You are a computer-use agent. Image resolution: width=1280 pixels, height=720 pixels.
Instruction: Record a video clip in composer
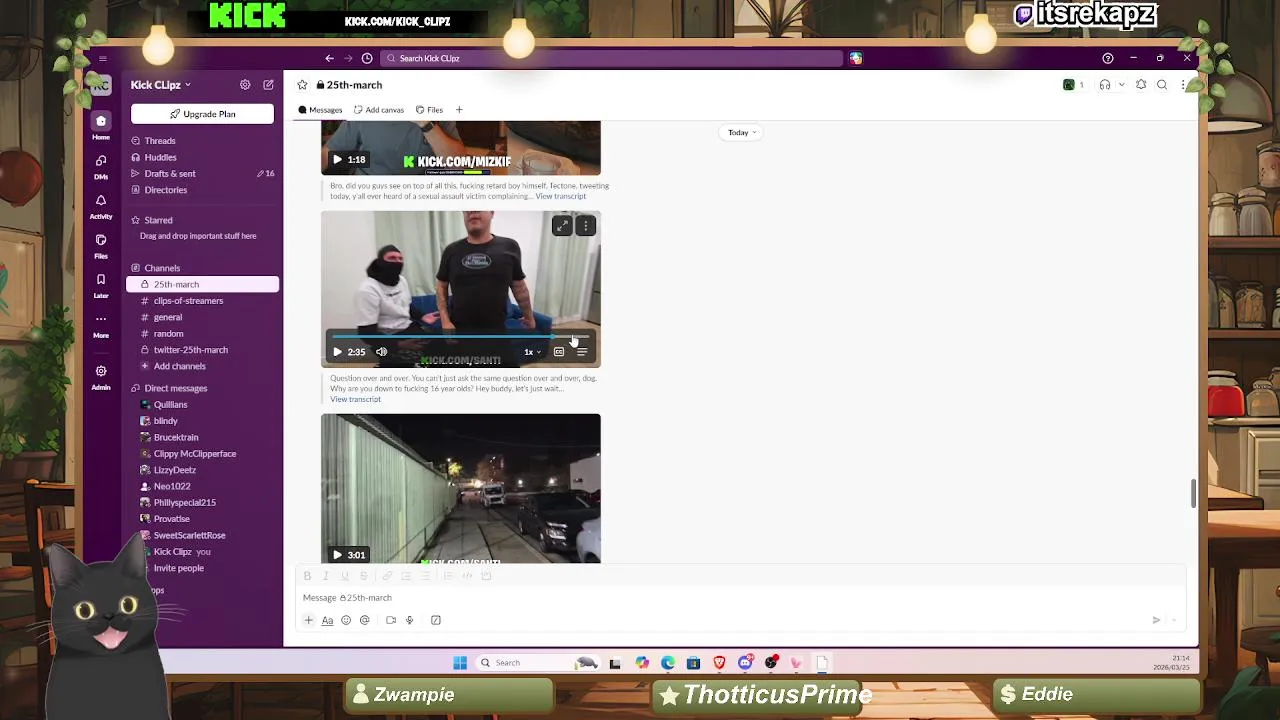(x=391, y=620)
